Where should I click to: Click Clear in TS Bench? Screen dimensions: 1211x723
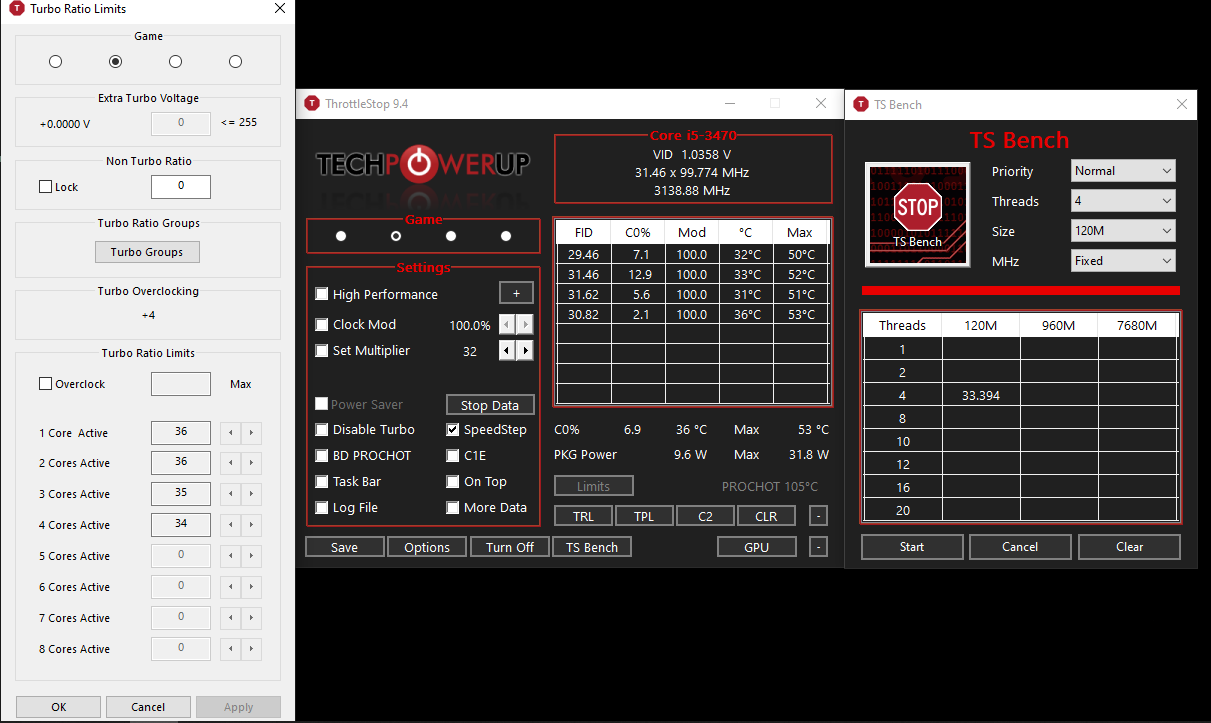[x=1130, y=547]
